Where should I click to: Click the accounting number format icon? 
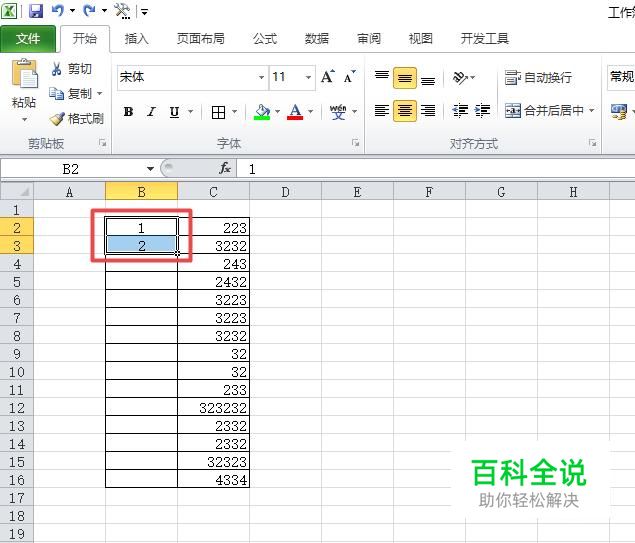point(619,111)
